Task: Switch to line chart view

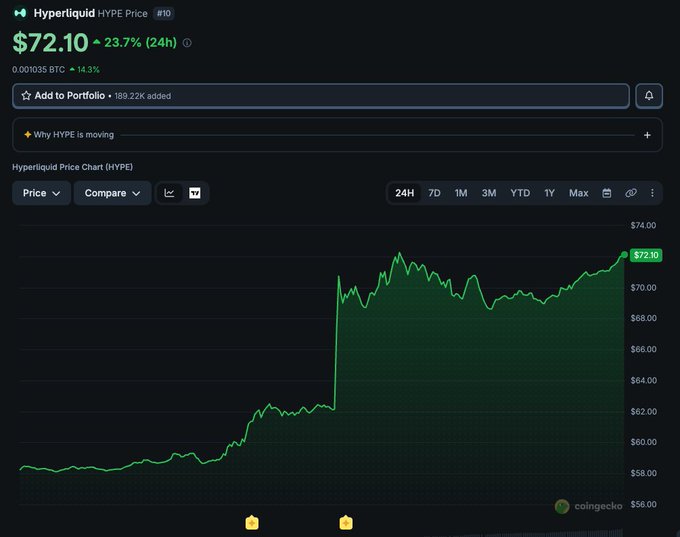Action: coord(169,193)
